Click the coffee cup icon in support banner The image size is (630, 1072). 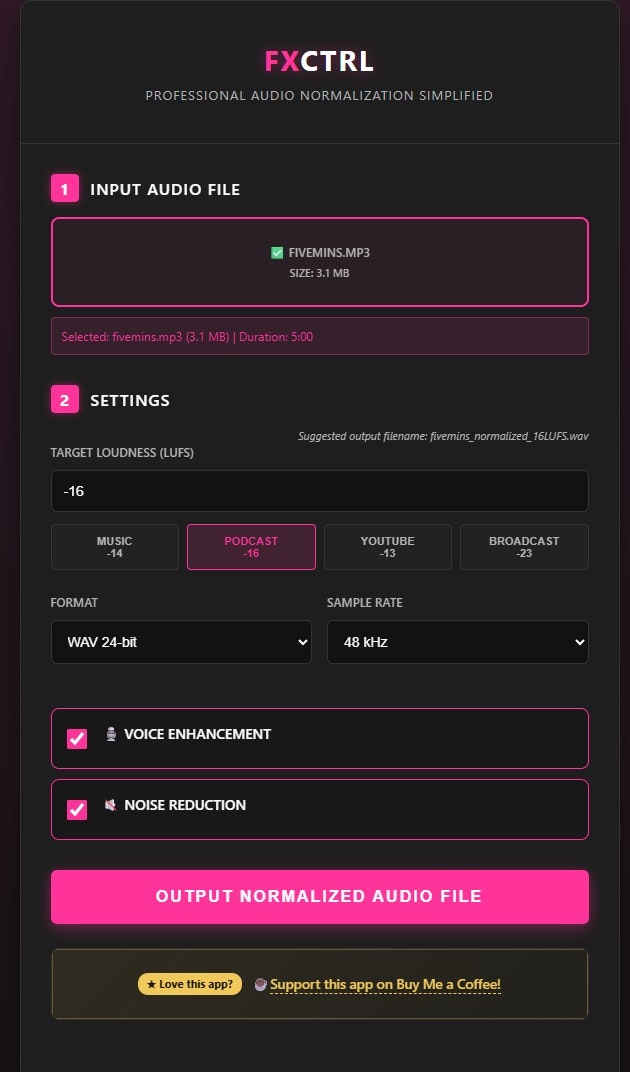tap(260, 984)
